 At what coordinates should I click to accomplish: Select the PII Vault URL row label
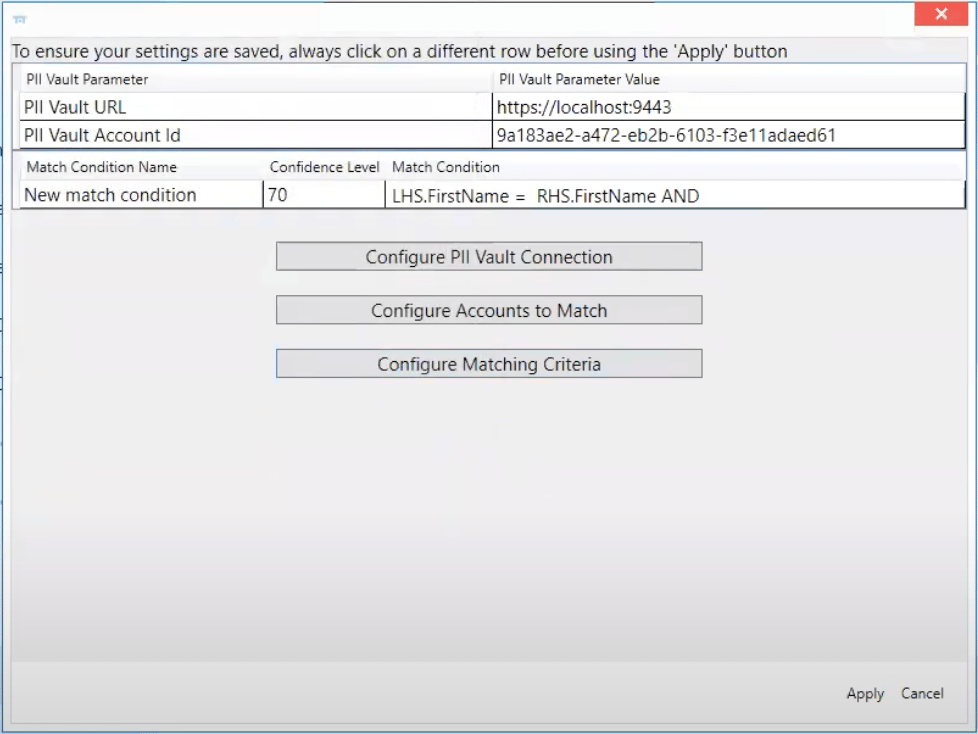click(256, 107)
